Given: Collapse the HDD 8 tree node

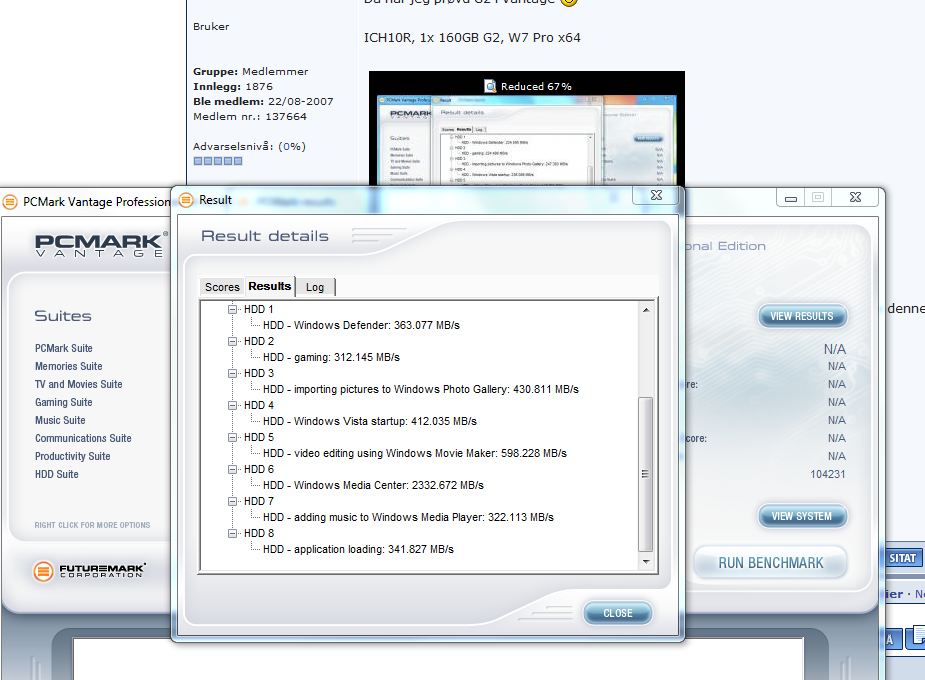Looking at the screenshot, I should (232, 533).
